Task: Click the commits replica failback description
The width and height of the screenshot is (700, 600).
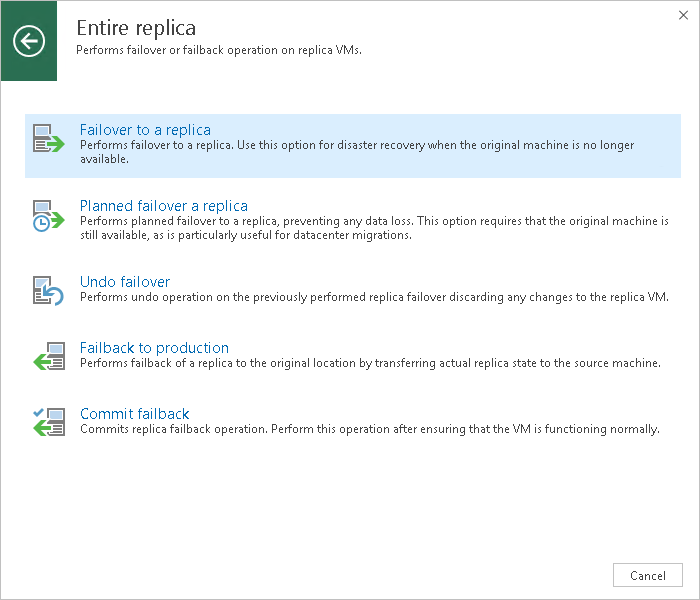Action: (x=370, y=430)
